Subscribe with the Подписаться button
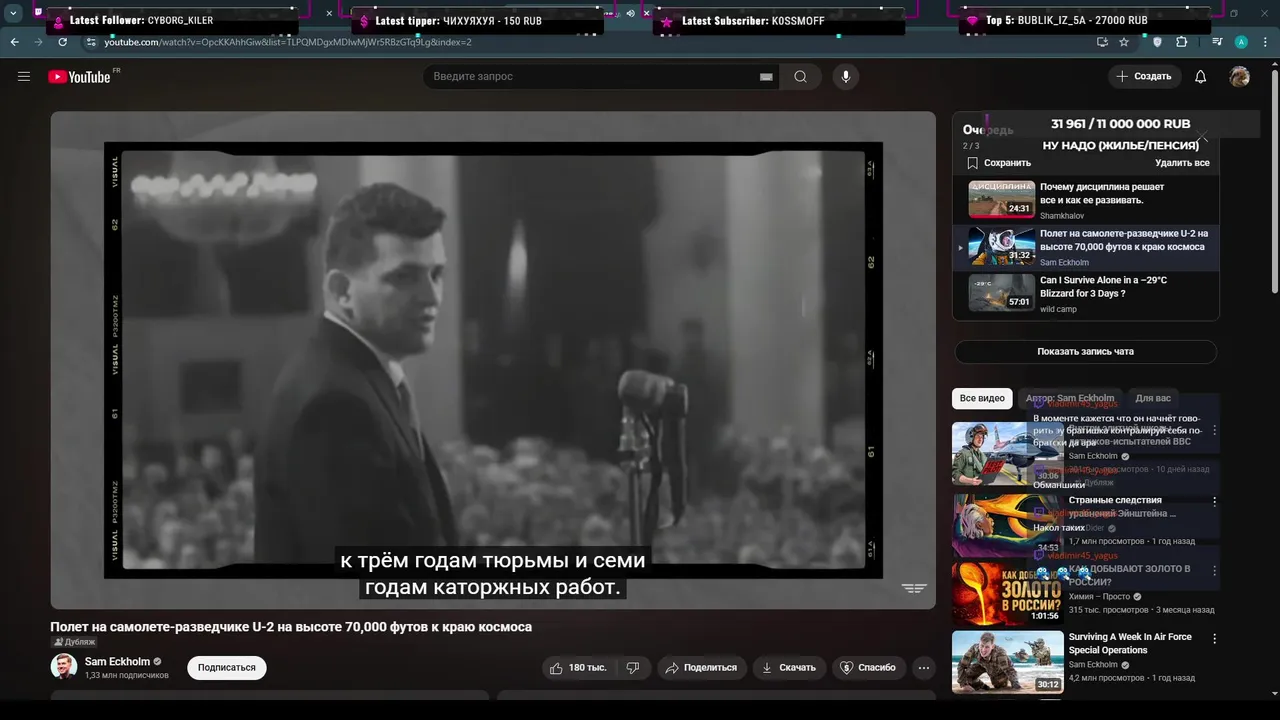 227,668
